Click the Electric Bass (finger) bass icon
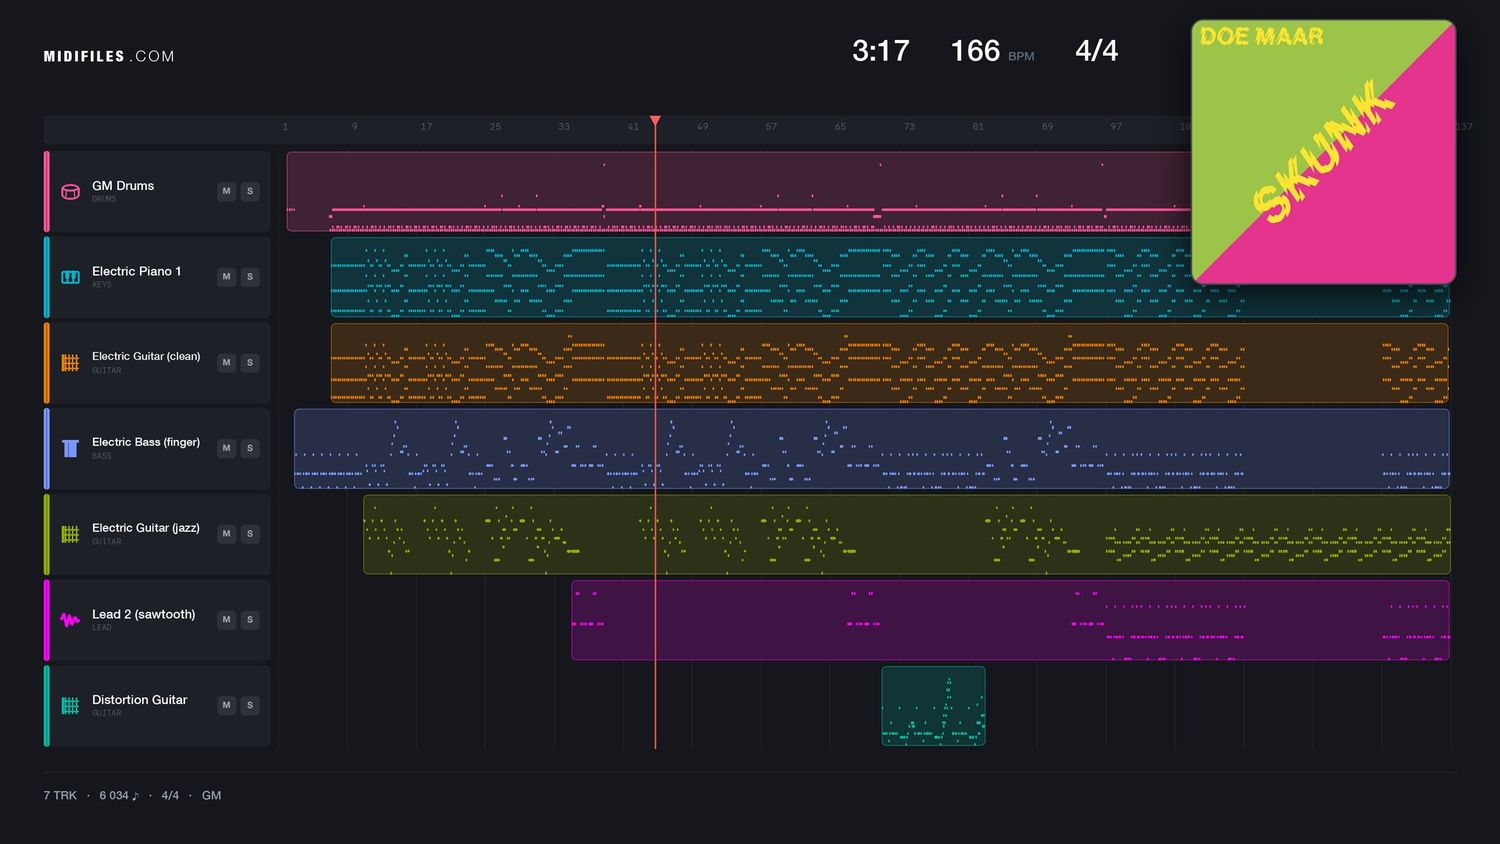 (70, 448)
